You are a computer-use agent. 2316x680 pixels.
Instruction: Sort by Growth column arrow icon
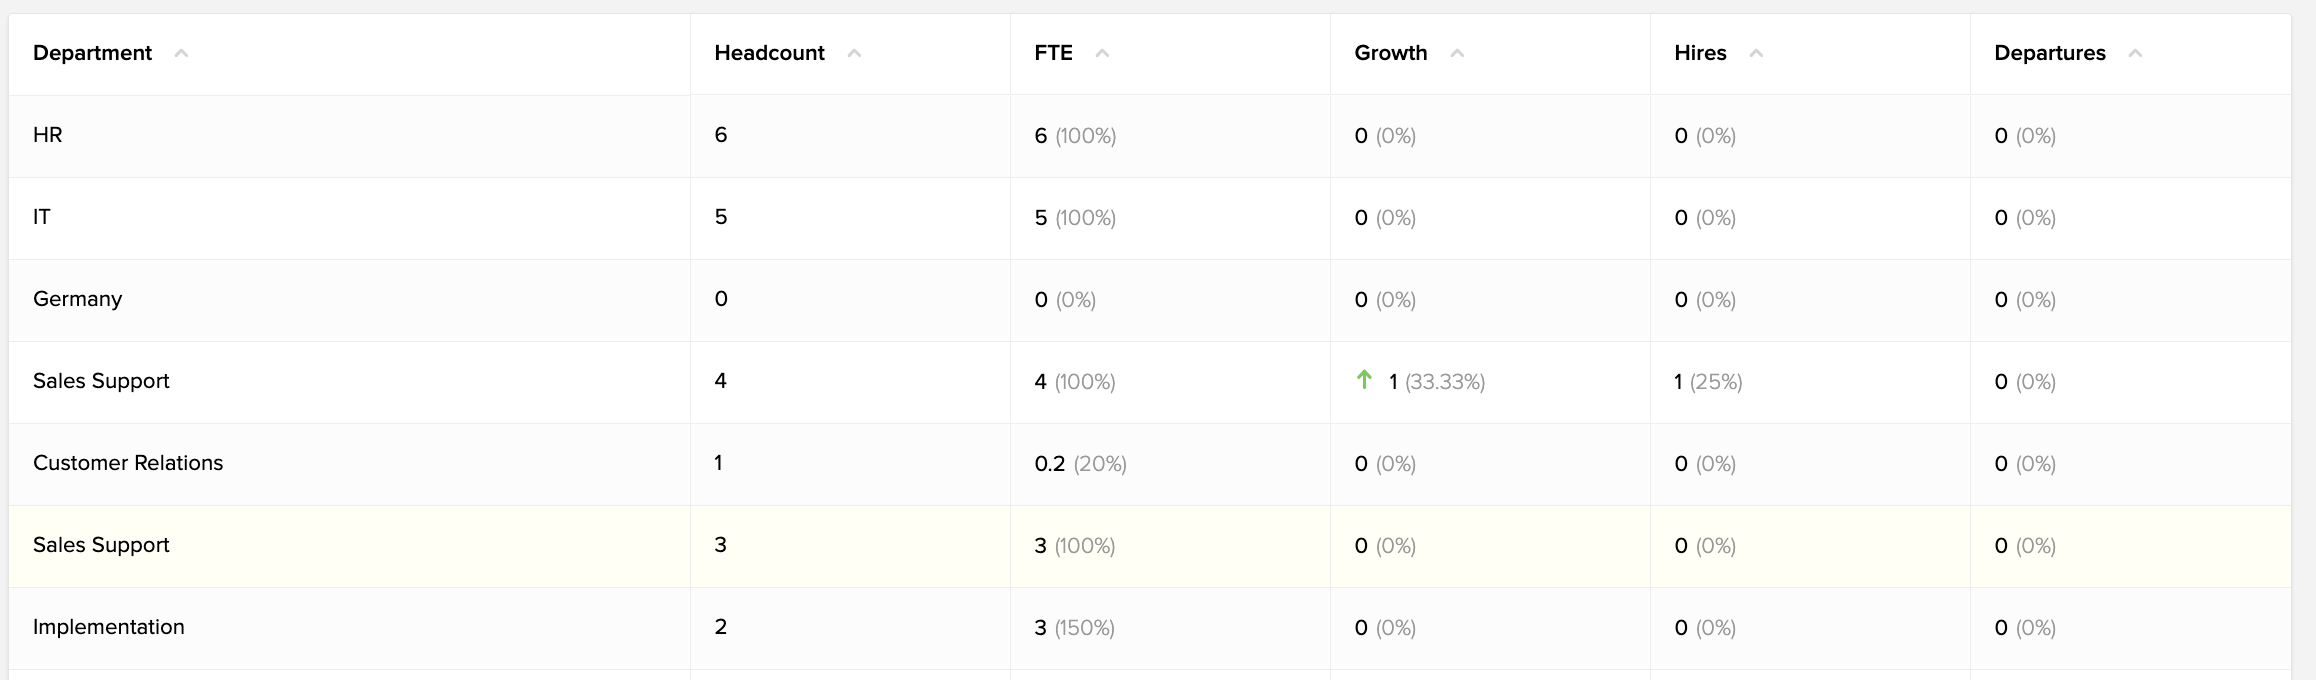1457,53
